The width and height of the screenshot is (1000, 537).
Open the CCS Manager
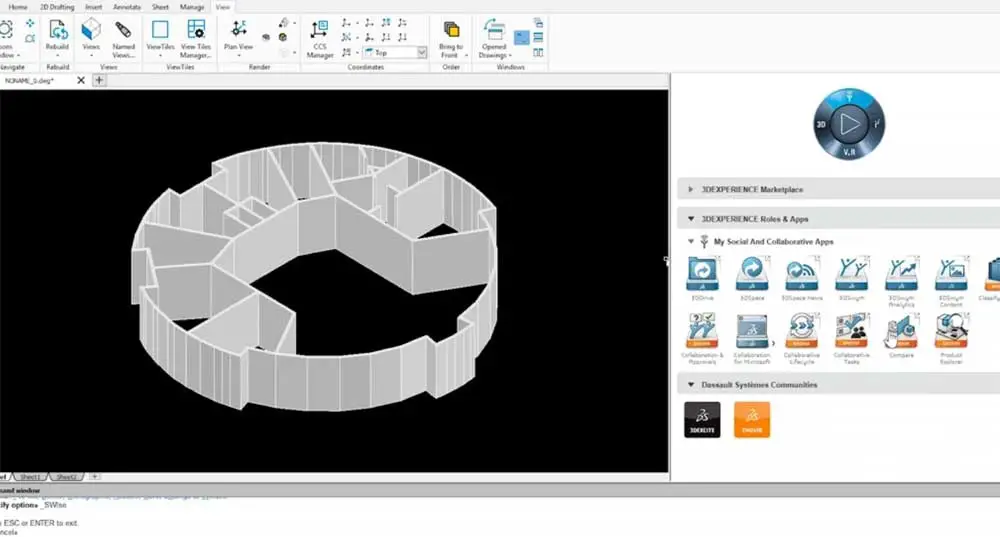click(x=320, y=38)
